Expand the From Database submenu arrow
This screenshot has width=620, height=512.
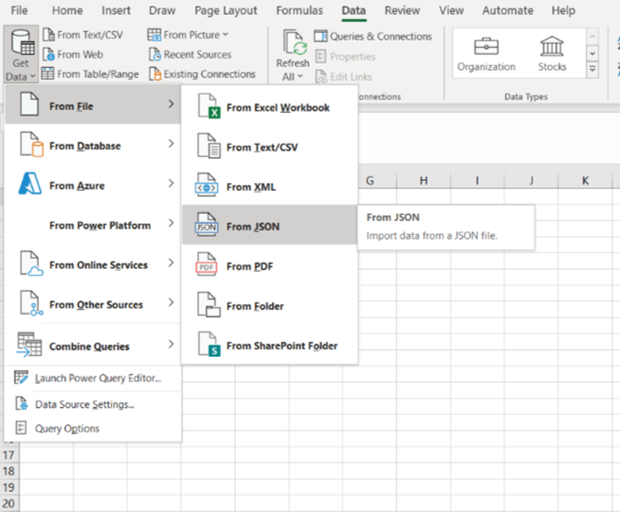click(x=171, y=144)
